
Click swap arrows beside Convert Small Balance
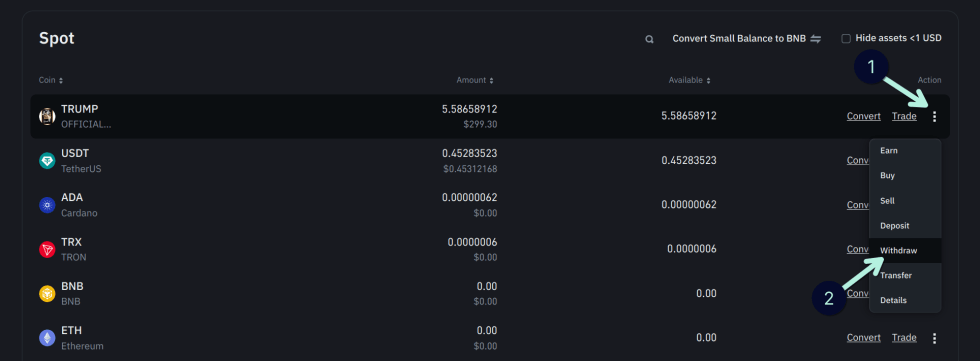pos(816,39)
